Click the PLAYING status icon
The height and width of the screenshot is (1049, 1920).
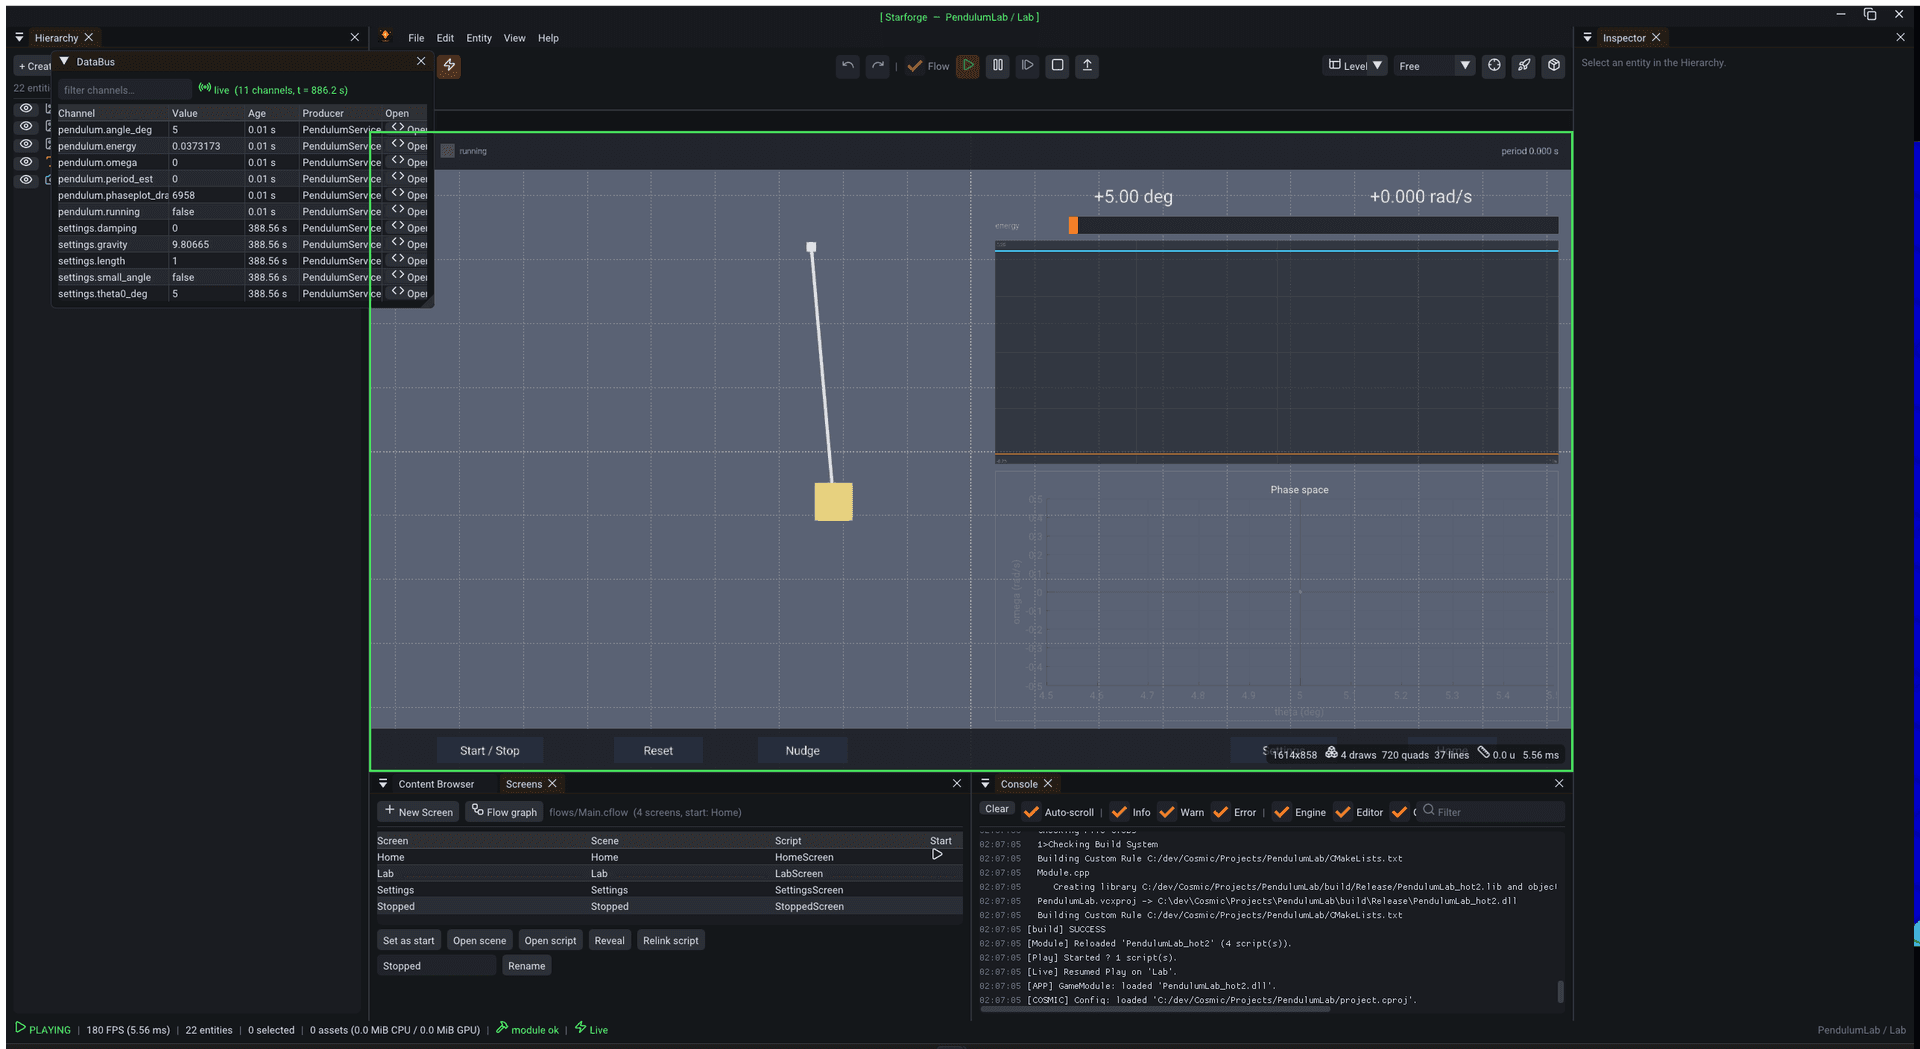[x=20, y=1028]
